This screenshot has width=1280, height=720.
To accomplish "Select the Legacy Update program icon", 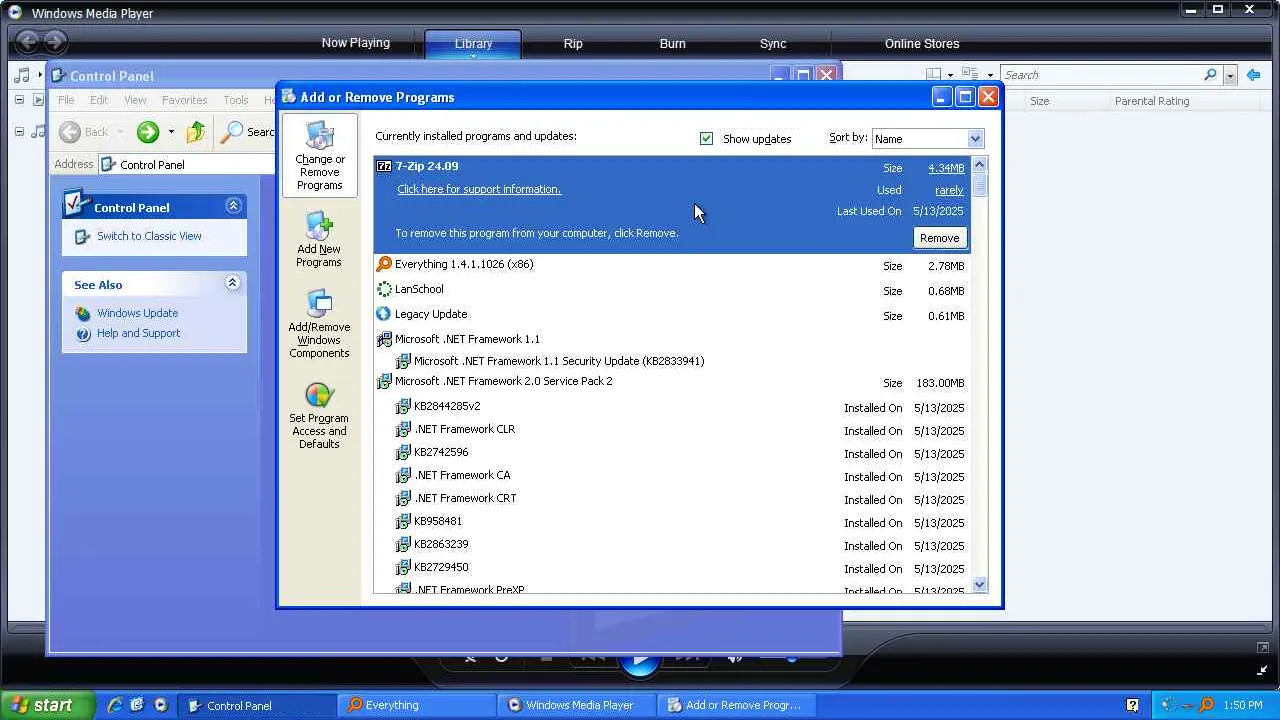I will click(x=384, y=314).
